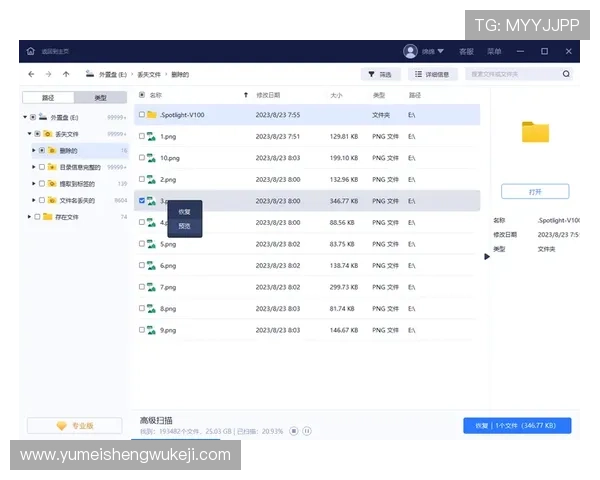The width and height of the screenshot is (600, 480).
Task: Stop the advanced scan
Action: coord(293,431)
